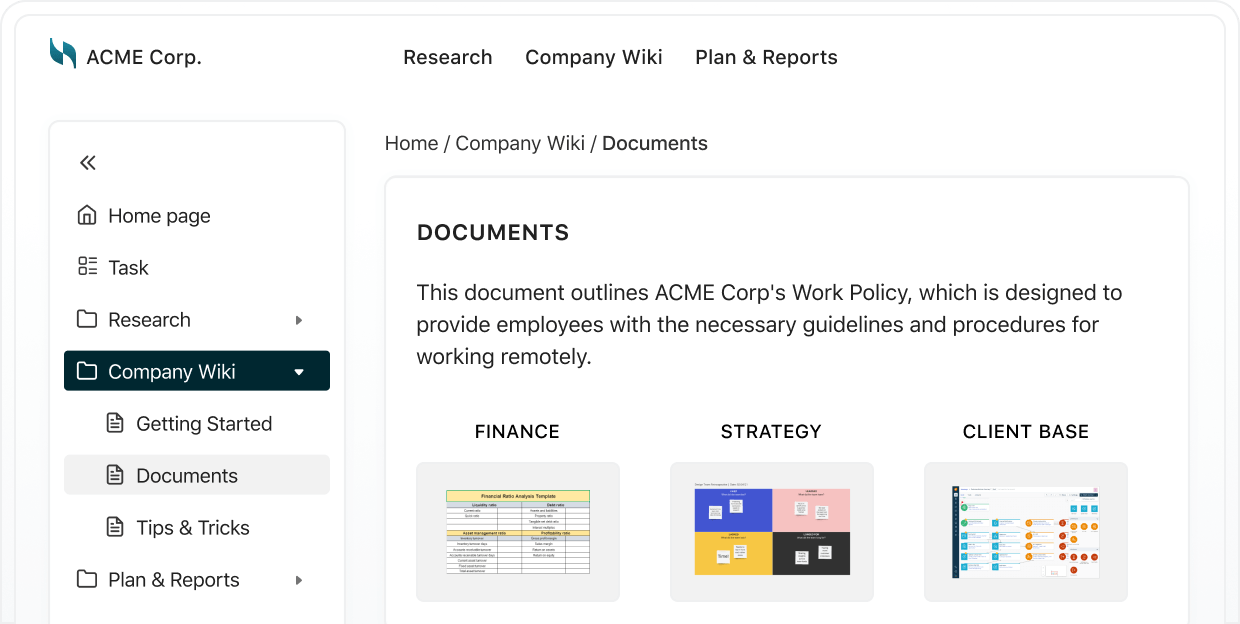Collapse sidebar with double chevron icon
This screenshot has height=624, width=1240.
88,163
